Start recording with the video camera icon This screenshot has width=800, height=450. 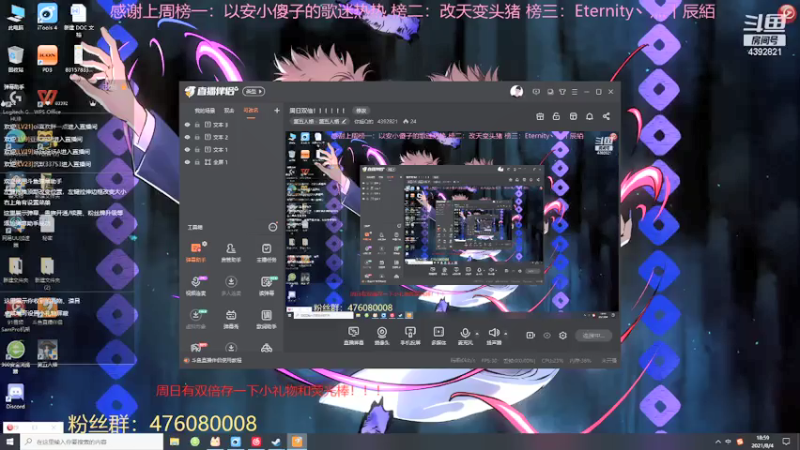[531, 335]
